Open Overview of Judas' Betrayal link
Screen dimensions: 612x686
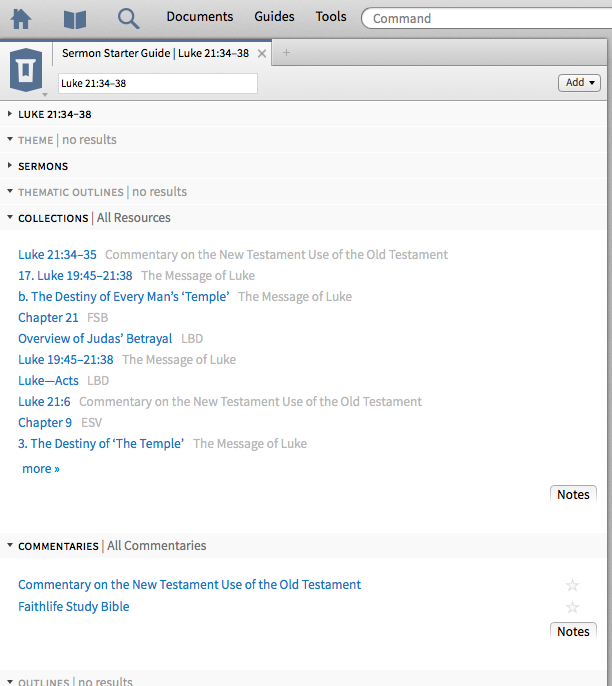[x=95, y=339]
